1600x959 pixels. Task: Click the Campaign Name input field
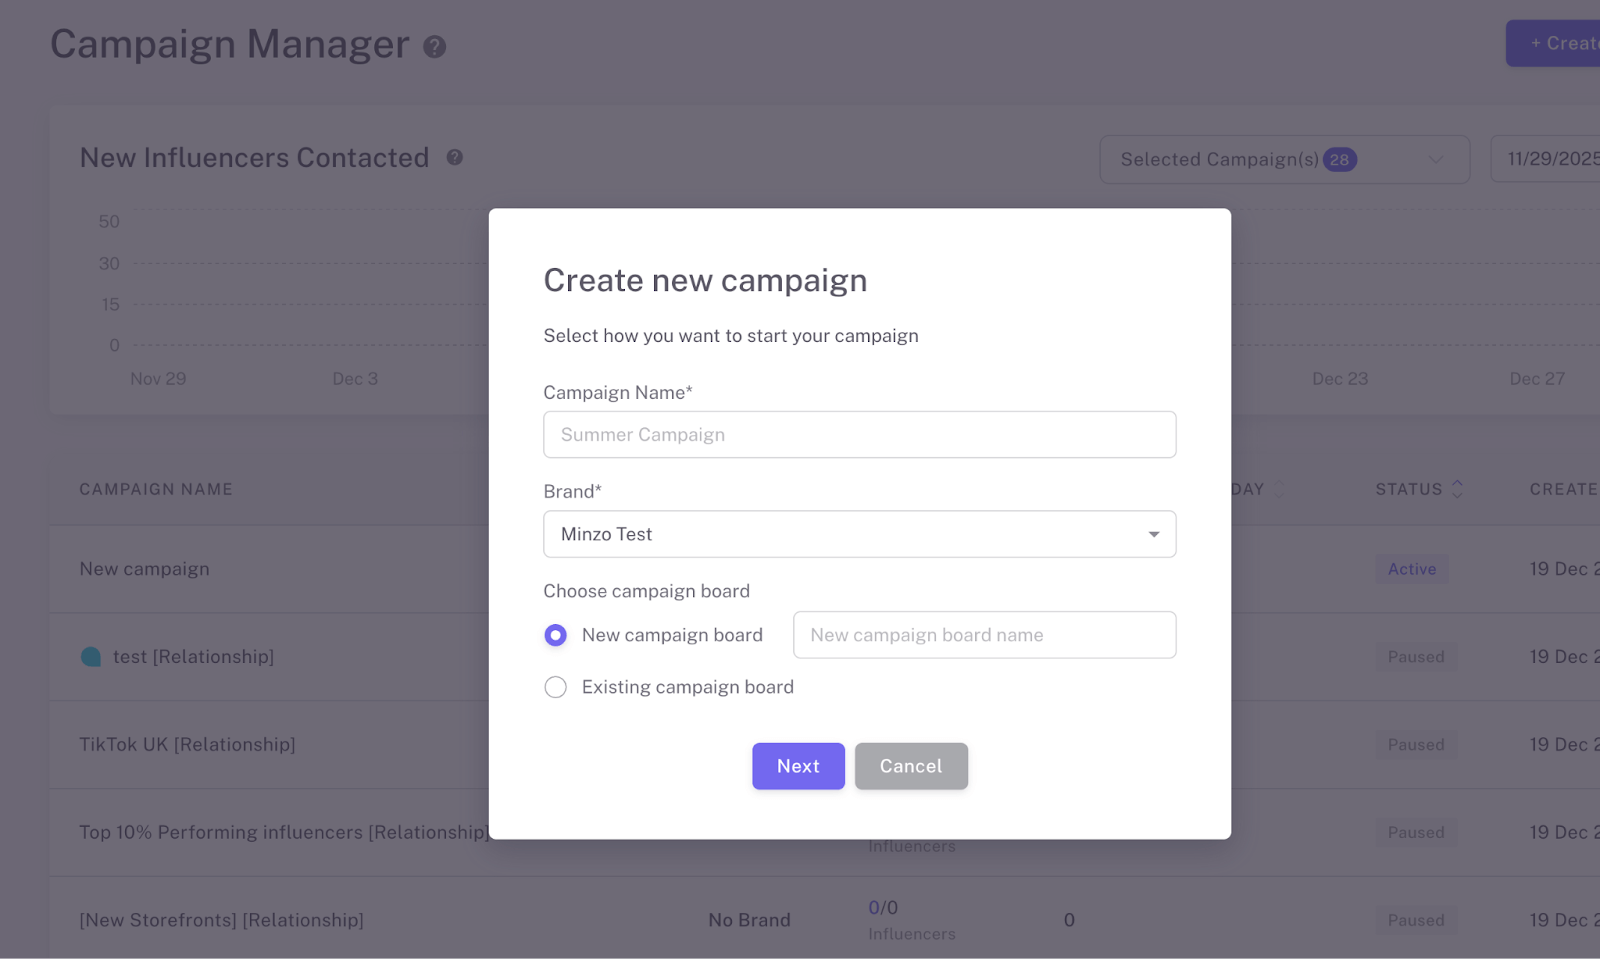click(x=859, y=435)
